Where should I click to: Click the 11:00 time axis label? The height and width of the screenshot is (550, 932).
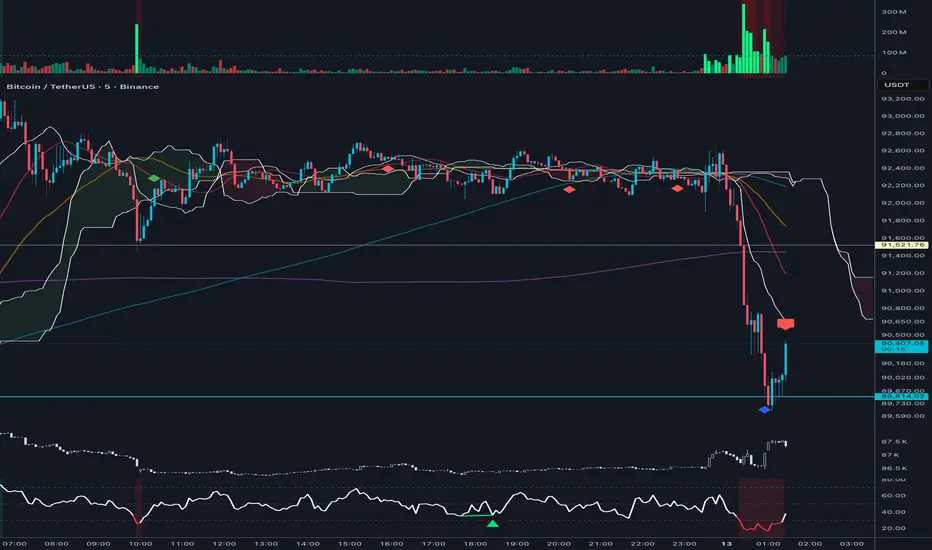coord(182,543)
